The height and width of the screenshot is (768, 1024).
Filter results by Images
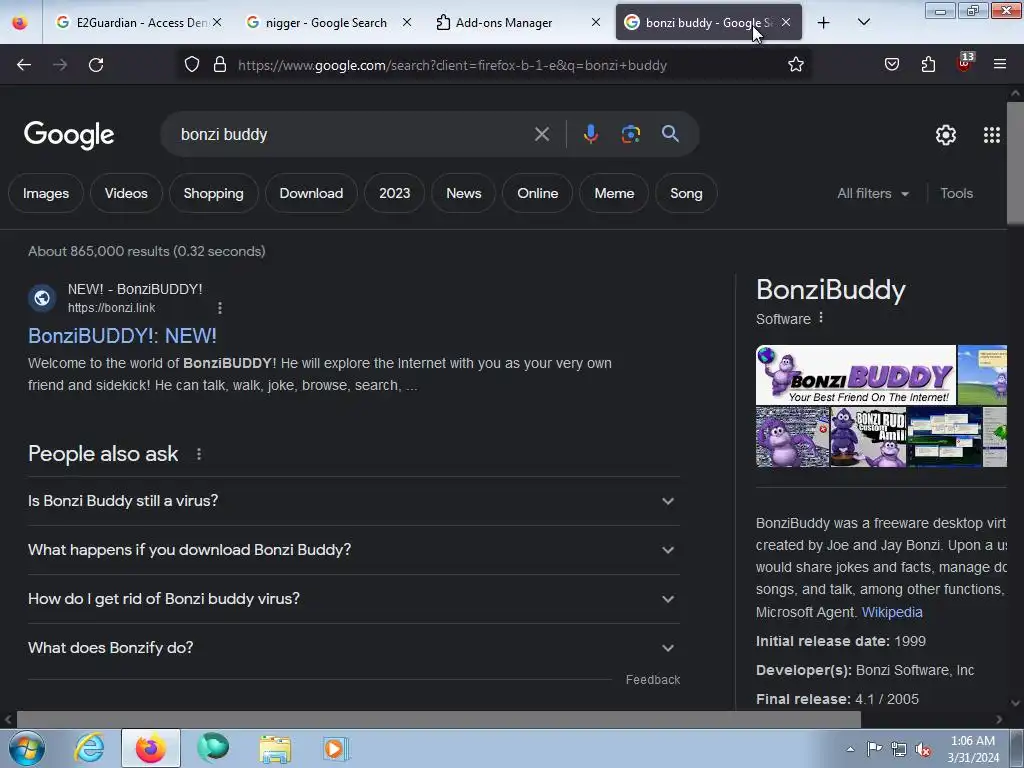(x=46, y=193)
